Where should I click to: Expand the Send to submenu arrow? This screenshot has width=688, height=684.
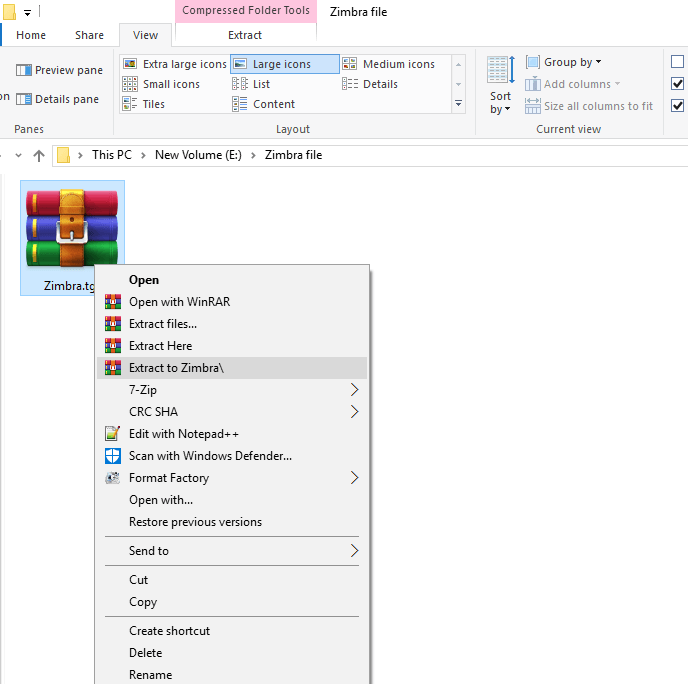point(355,551)
